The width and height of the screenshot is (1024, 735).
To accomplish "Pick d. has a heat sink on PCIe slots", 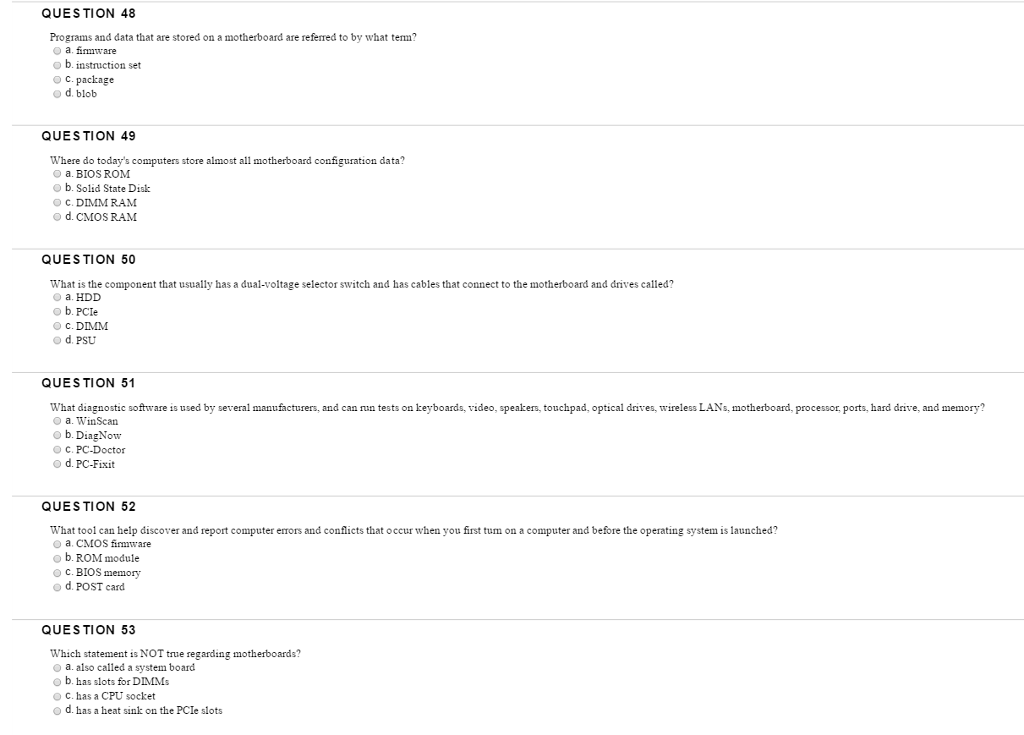I will (58, 711).
